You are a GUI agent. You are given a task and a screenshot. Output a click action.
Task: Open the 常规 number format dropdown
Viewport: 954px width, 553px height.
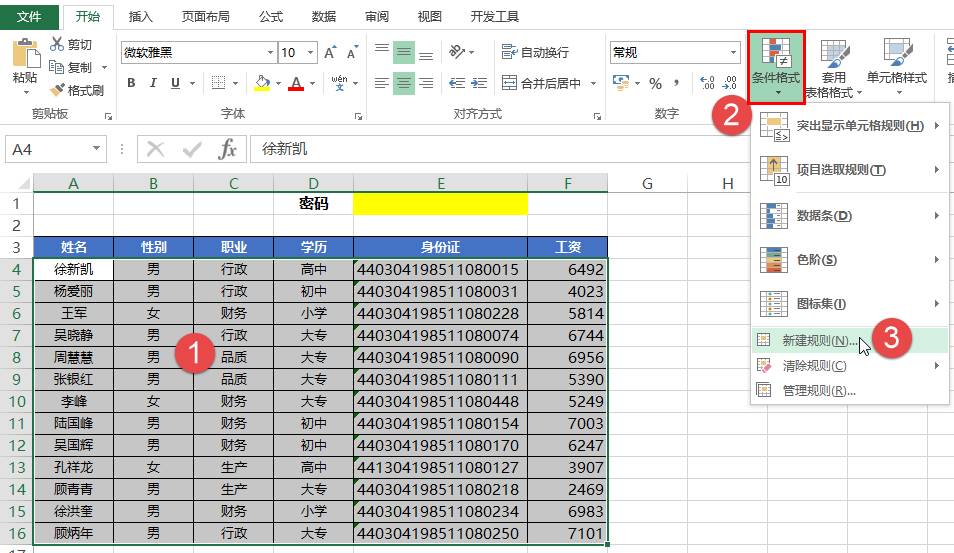[x=733, y=53]
